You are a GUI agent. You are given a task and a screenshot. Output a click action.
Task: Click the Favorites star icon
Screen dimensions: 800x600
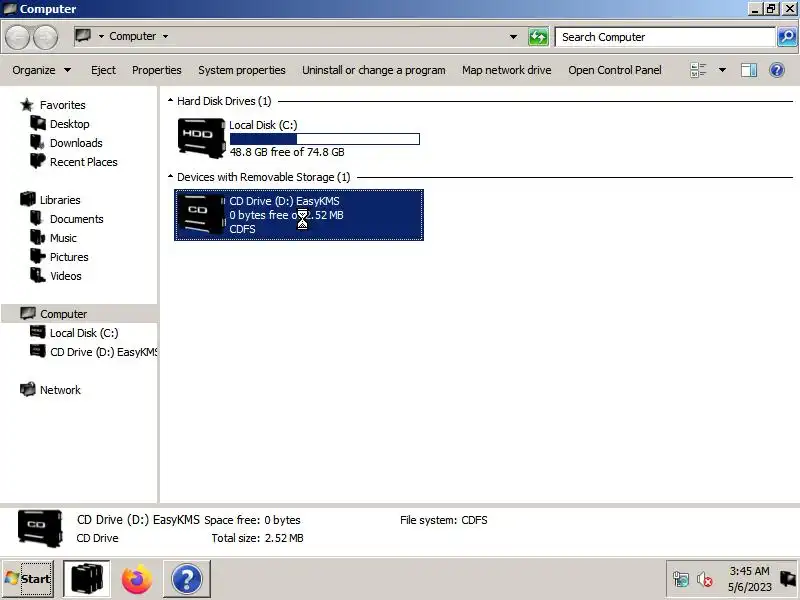27,105
